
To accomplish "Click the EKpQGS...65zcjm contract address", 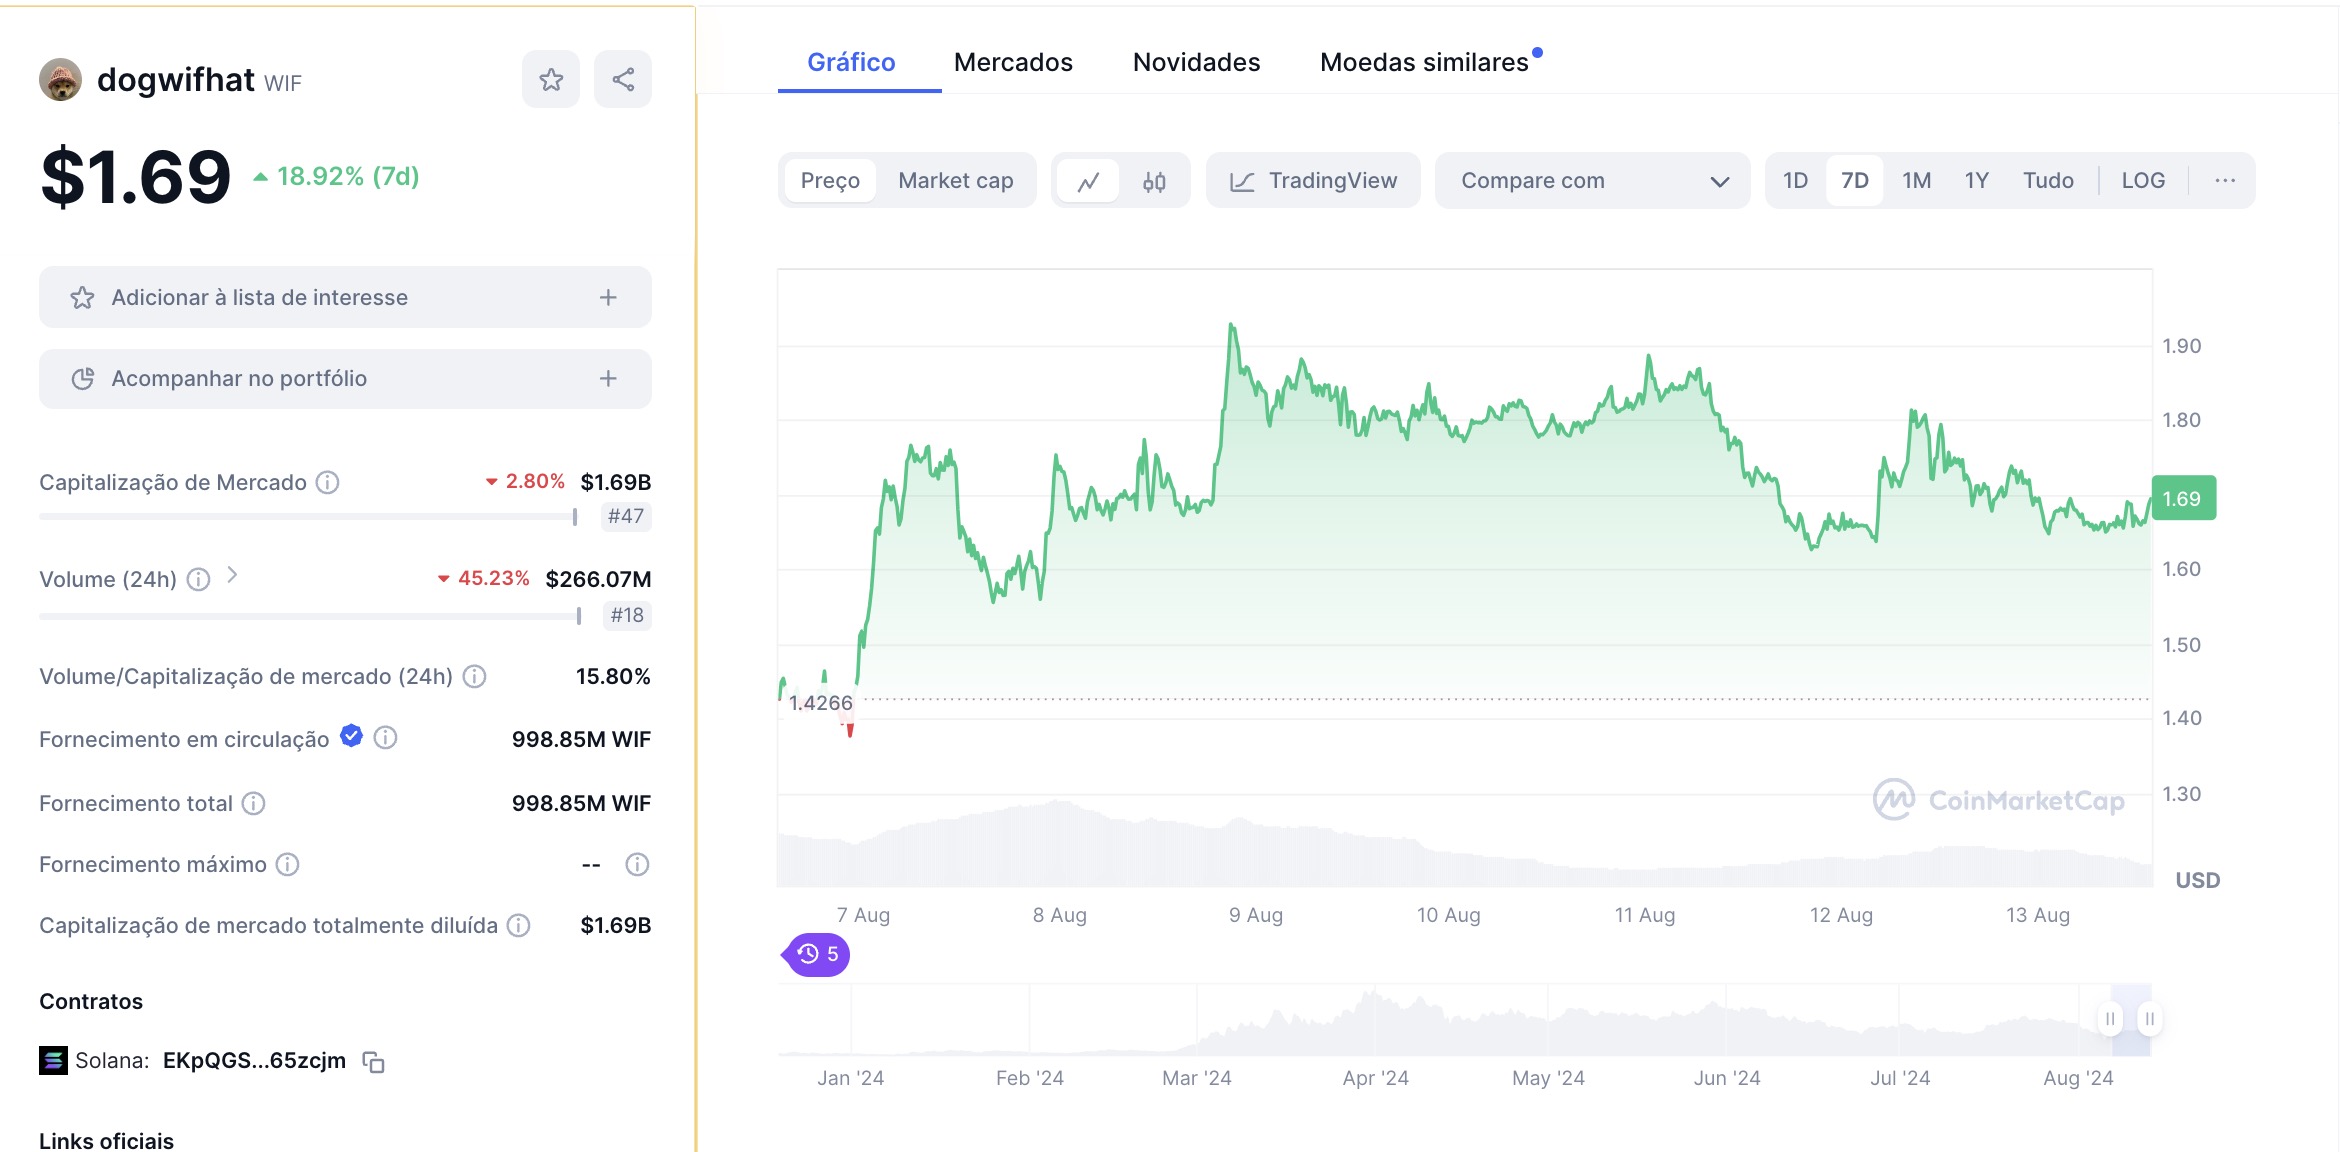I will [254, 1060].
